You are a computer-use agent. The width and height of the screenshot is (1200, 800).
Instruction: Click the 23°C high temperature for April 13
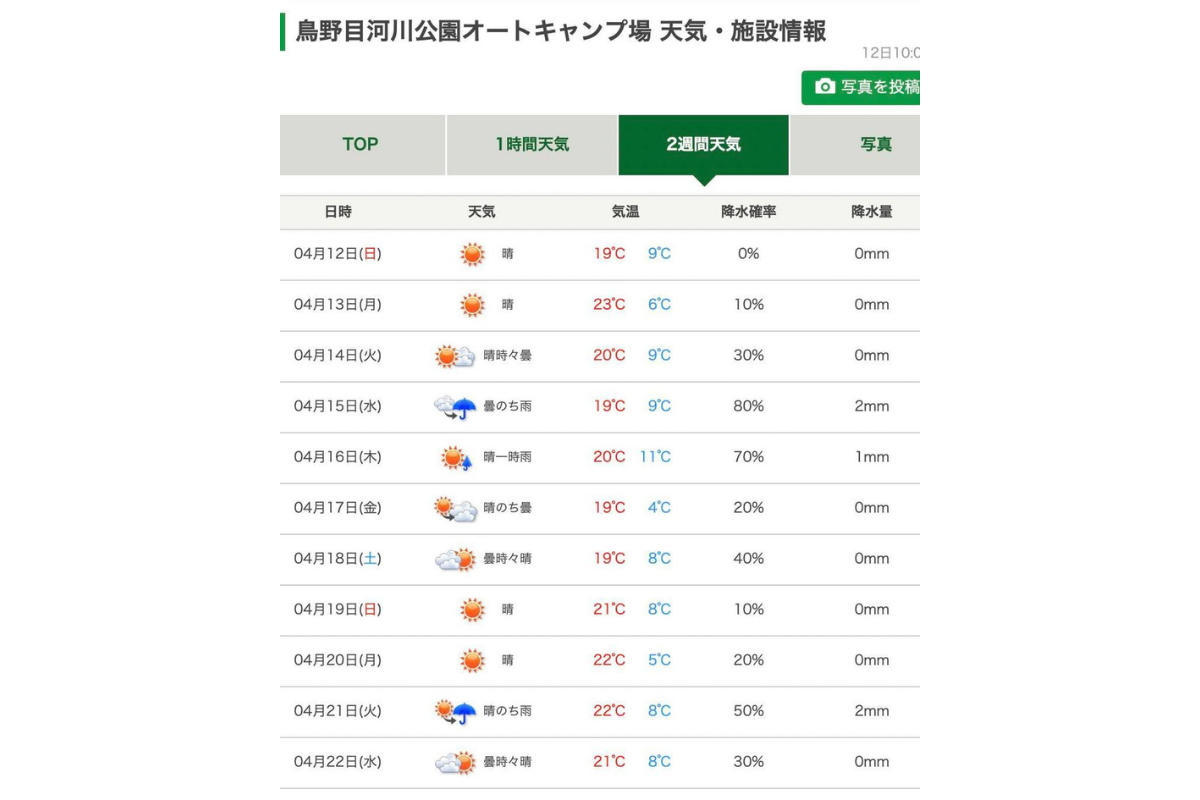(609, 305)
